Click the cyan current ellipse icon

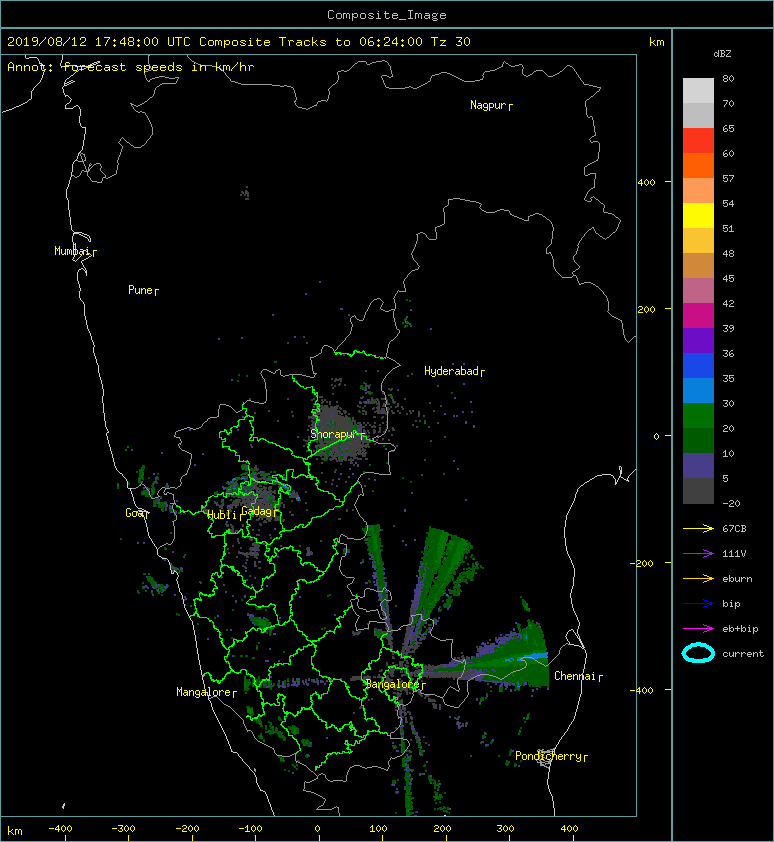tap(698, 653)
